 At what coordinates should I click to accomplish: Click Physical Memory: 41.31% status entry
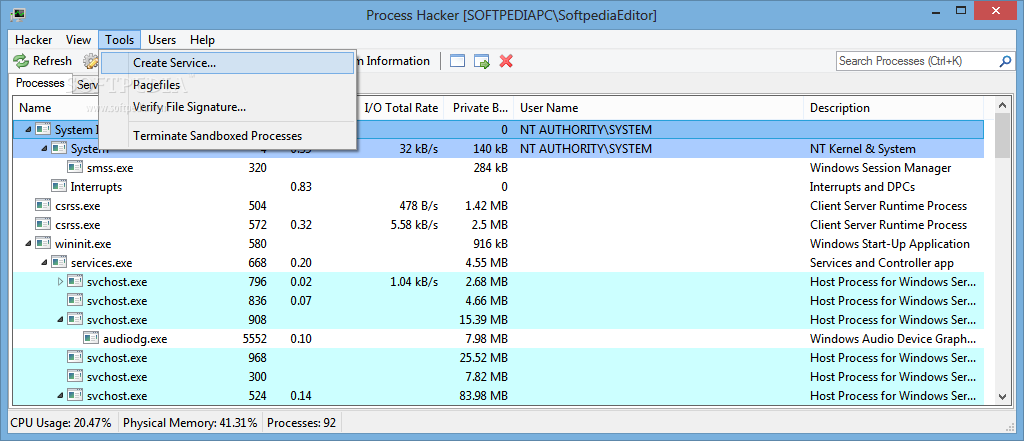coord(190,423)
